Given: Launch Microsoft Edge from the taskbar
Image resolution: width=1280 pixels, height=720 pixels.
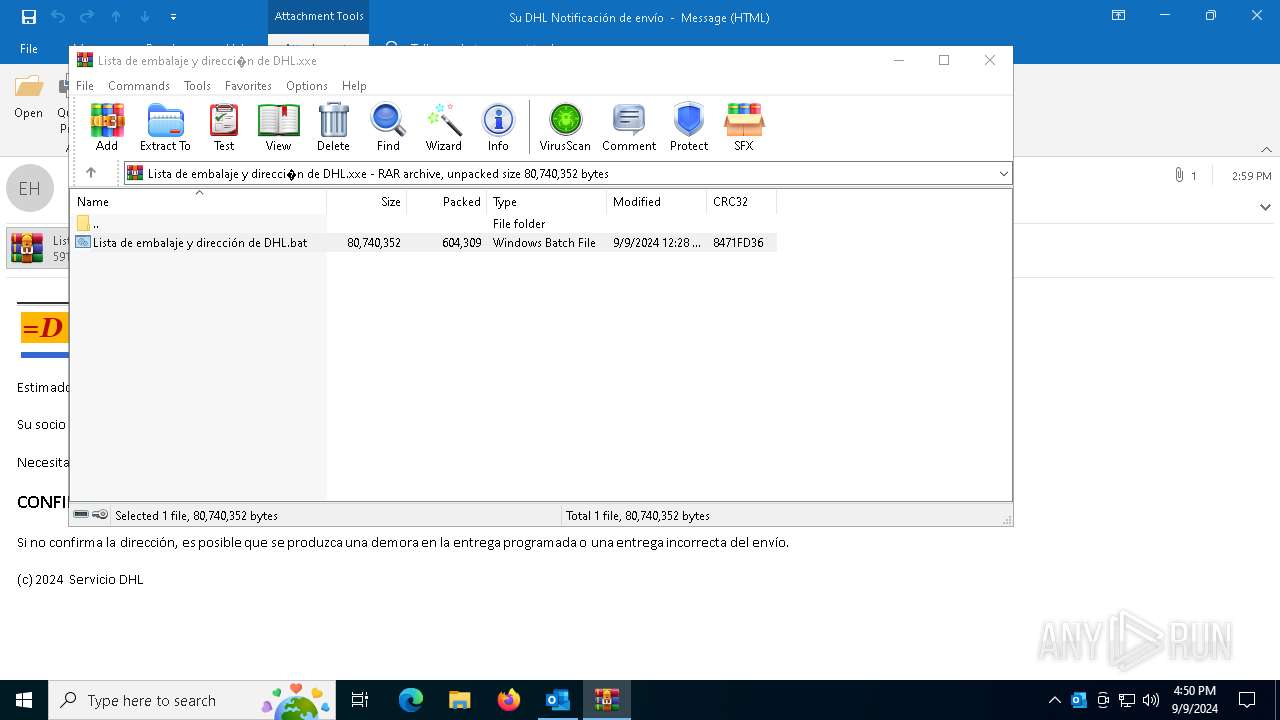Looking at the screenshot, I should coord(411,700).
